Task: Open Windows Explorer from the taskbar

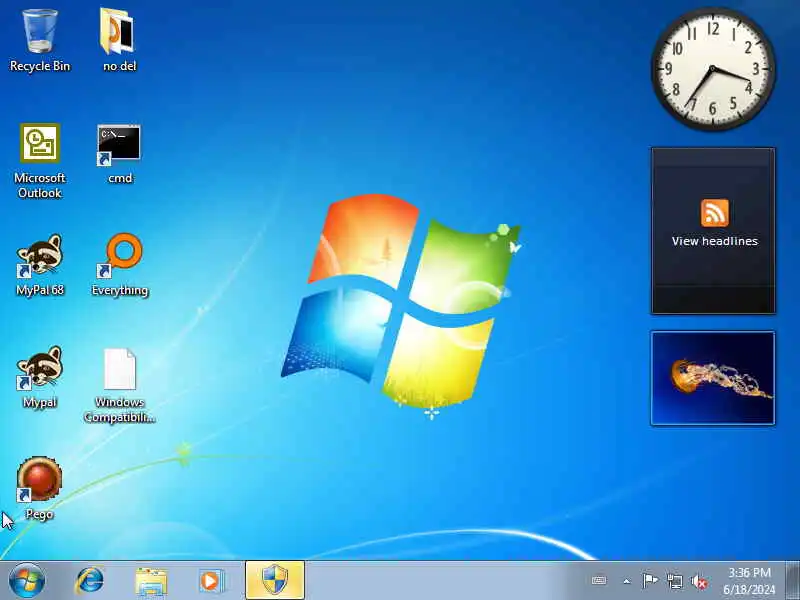Action: click(151, 581)
